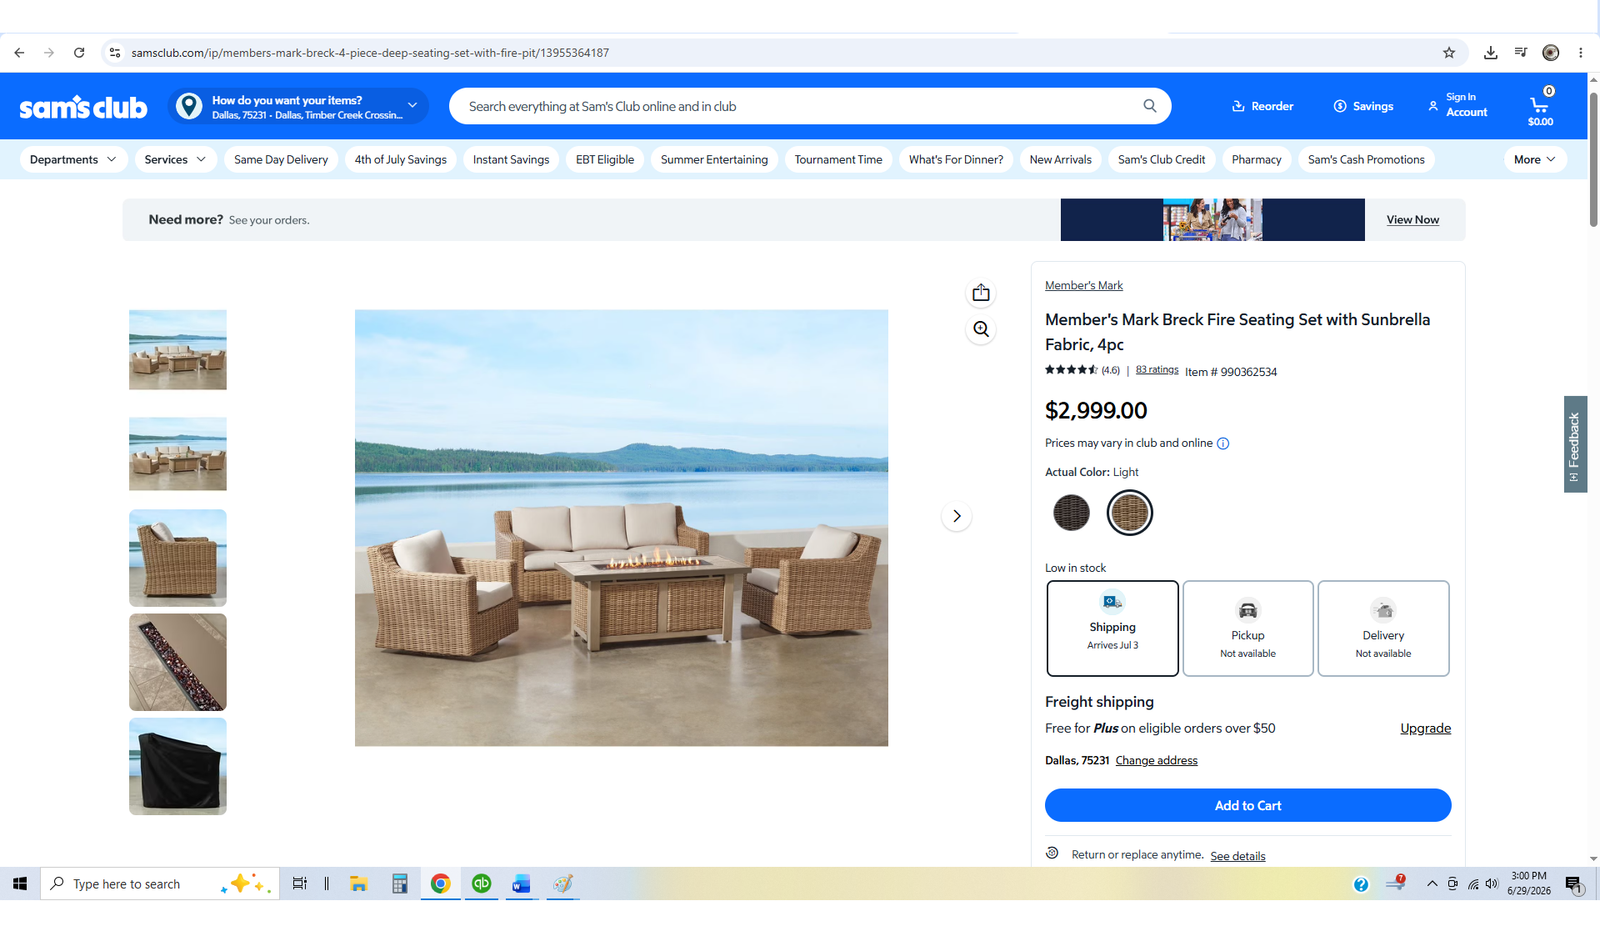Expand the More navigation dropdown
The image size is (1600, 942).
tap(1535, 160)
